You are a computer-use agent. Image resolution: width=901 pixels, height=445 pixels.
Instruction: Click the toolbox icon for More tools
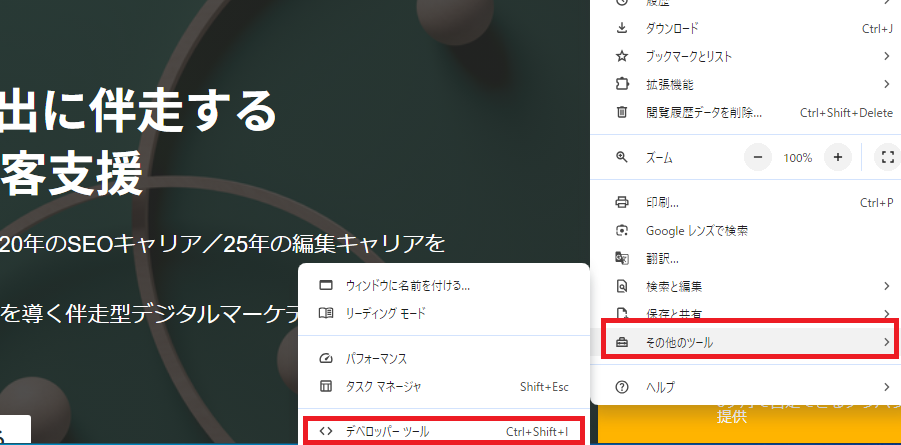click(622, 343)
